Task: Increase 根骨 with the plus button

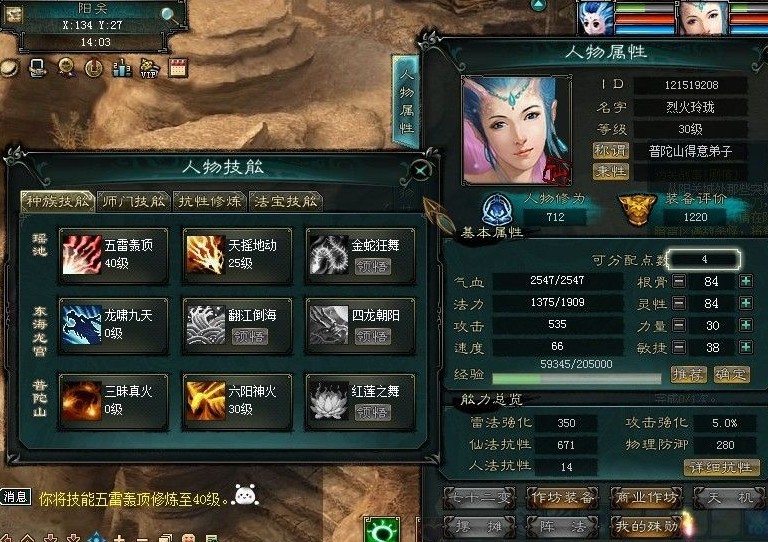Action: [x=746, y=281]
